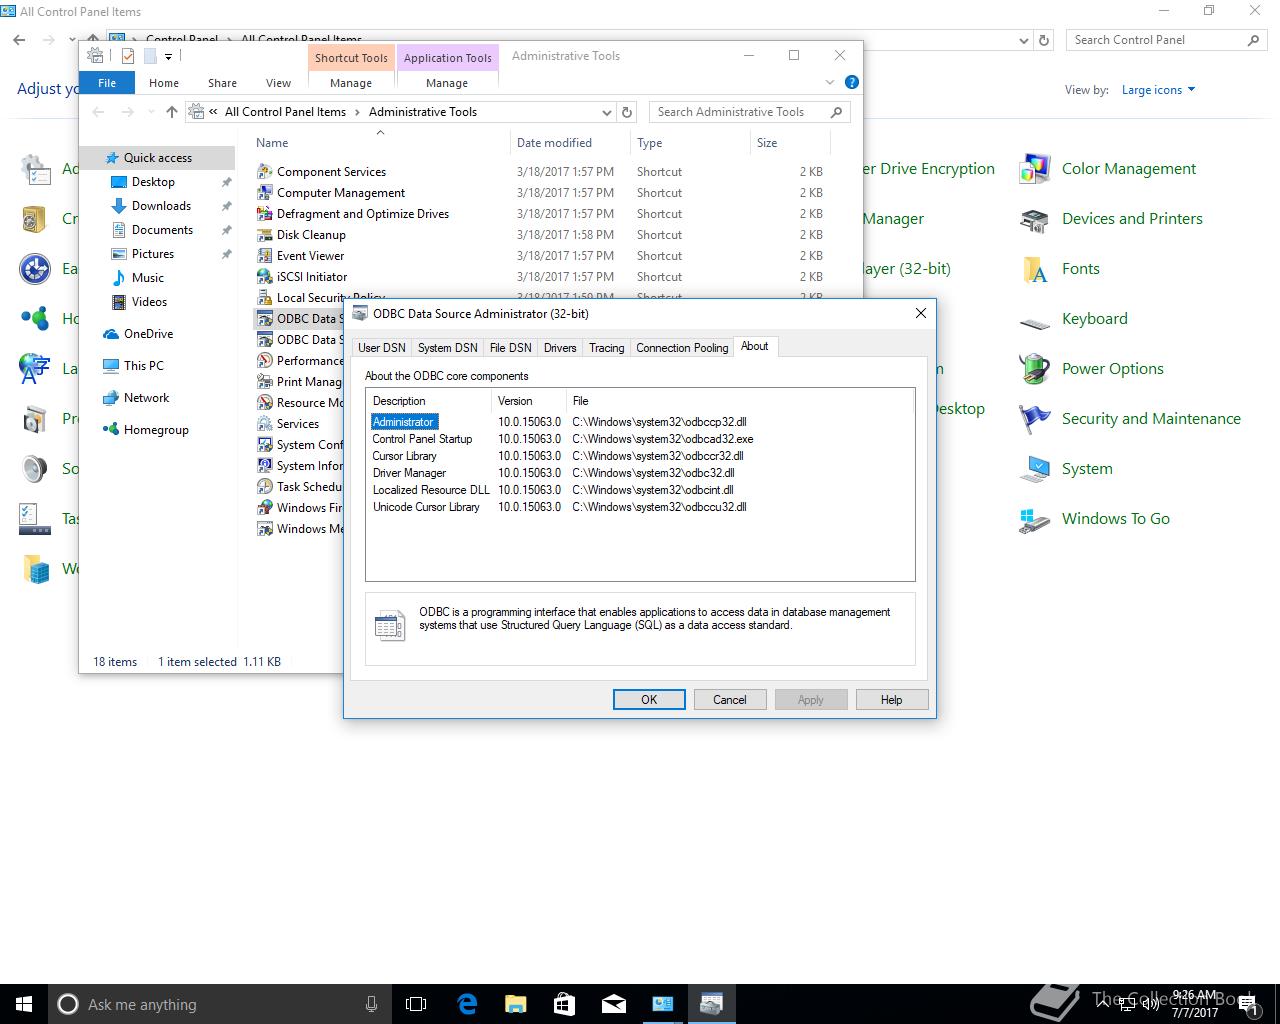Open Power Options icon
The height and width of the screenshot is (1024, 1280).
(1035, 369)
